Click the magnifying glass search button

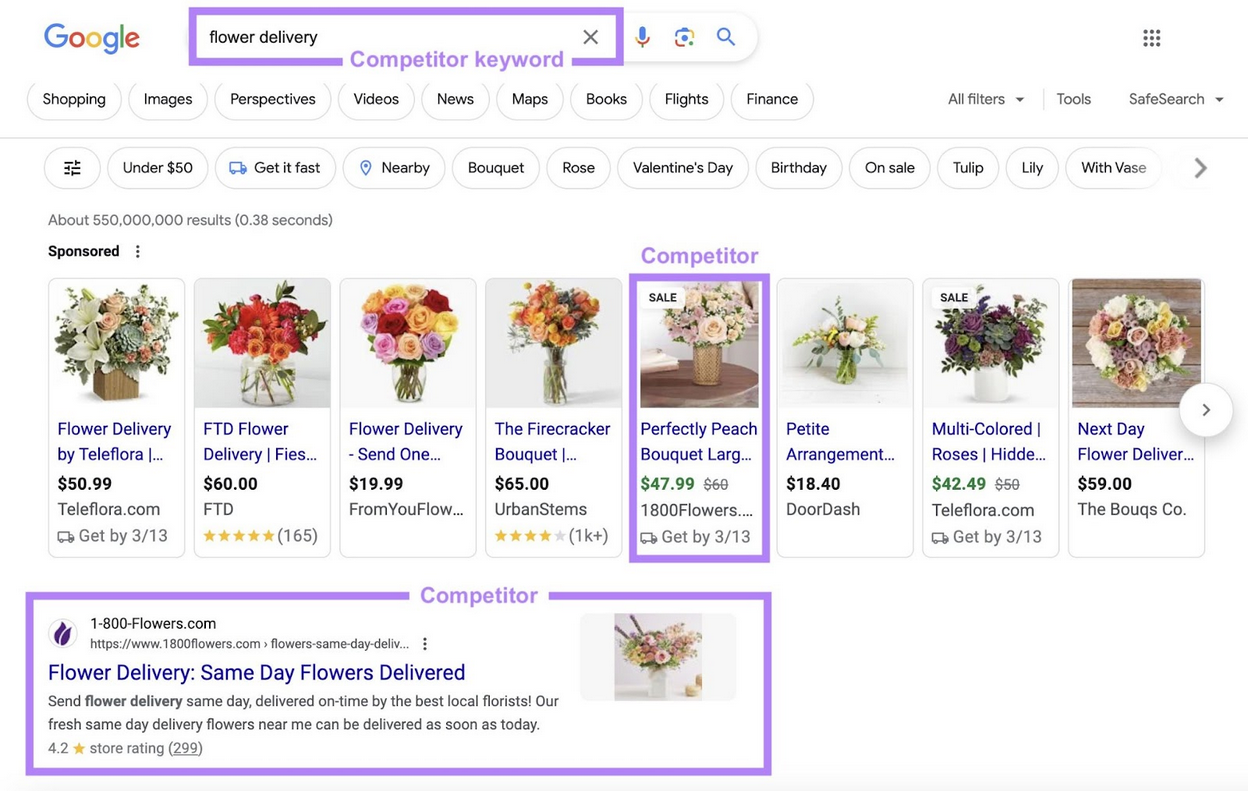(x=726, y=37)
